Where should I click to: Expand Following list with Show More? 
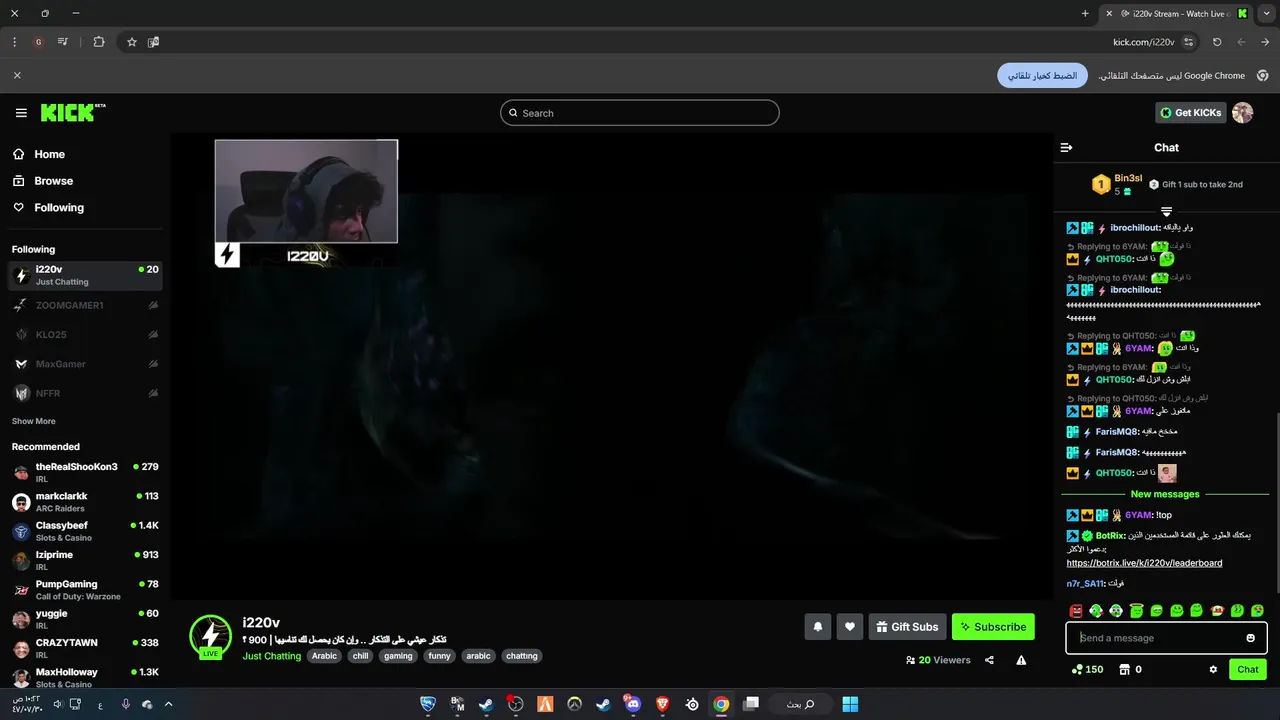tap(34, 421)
